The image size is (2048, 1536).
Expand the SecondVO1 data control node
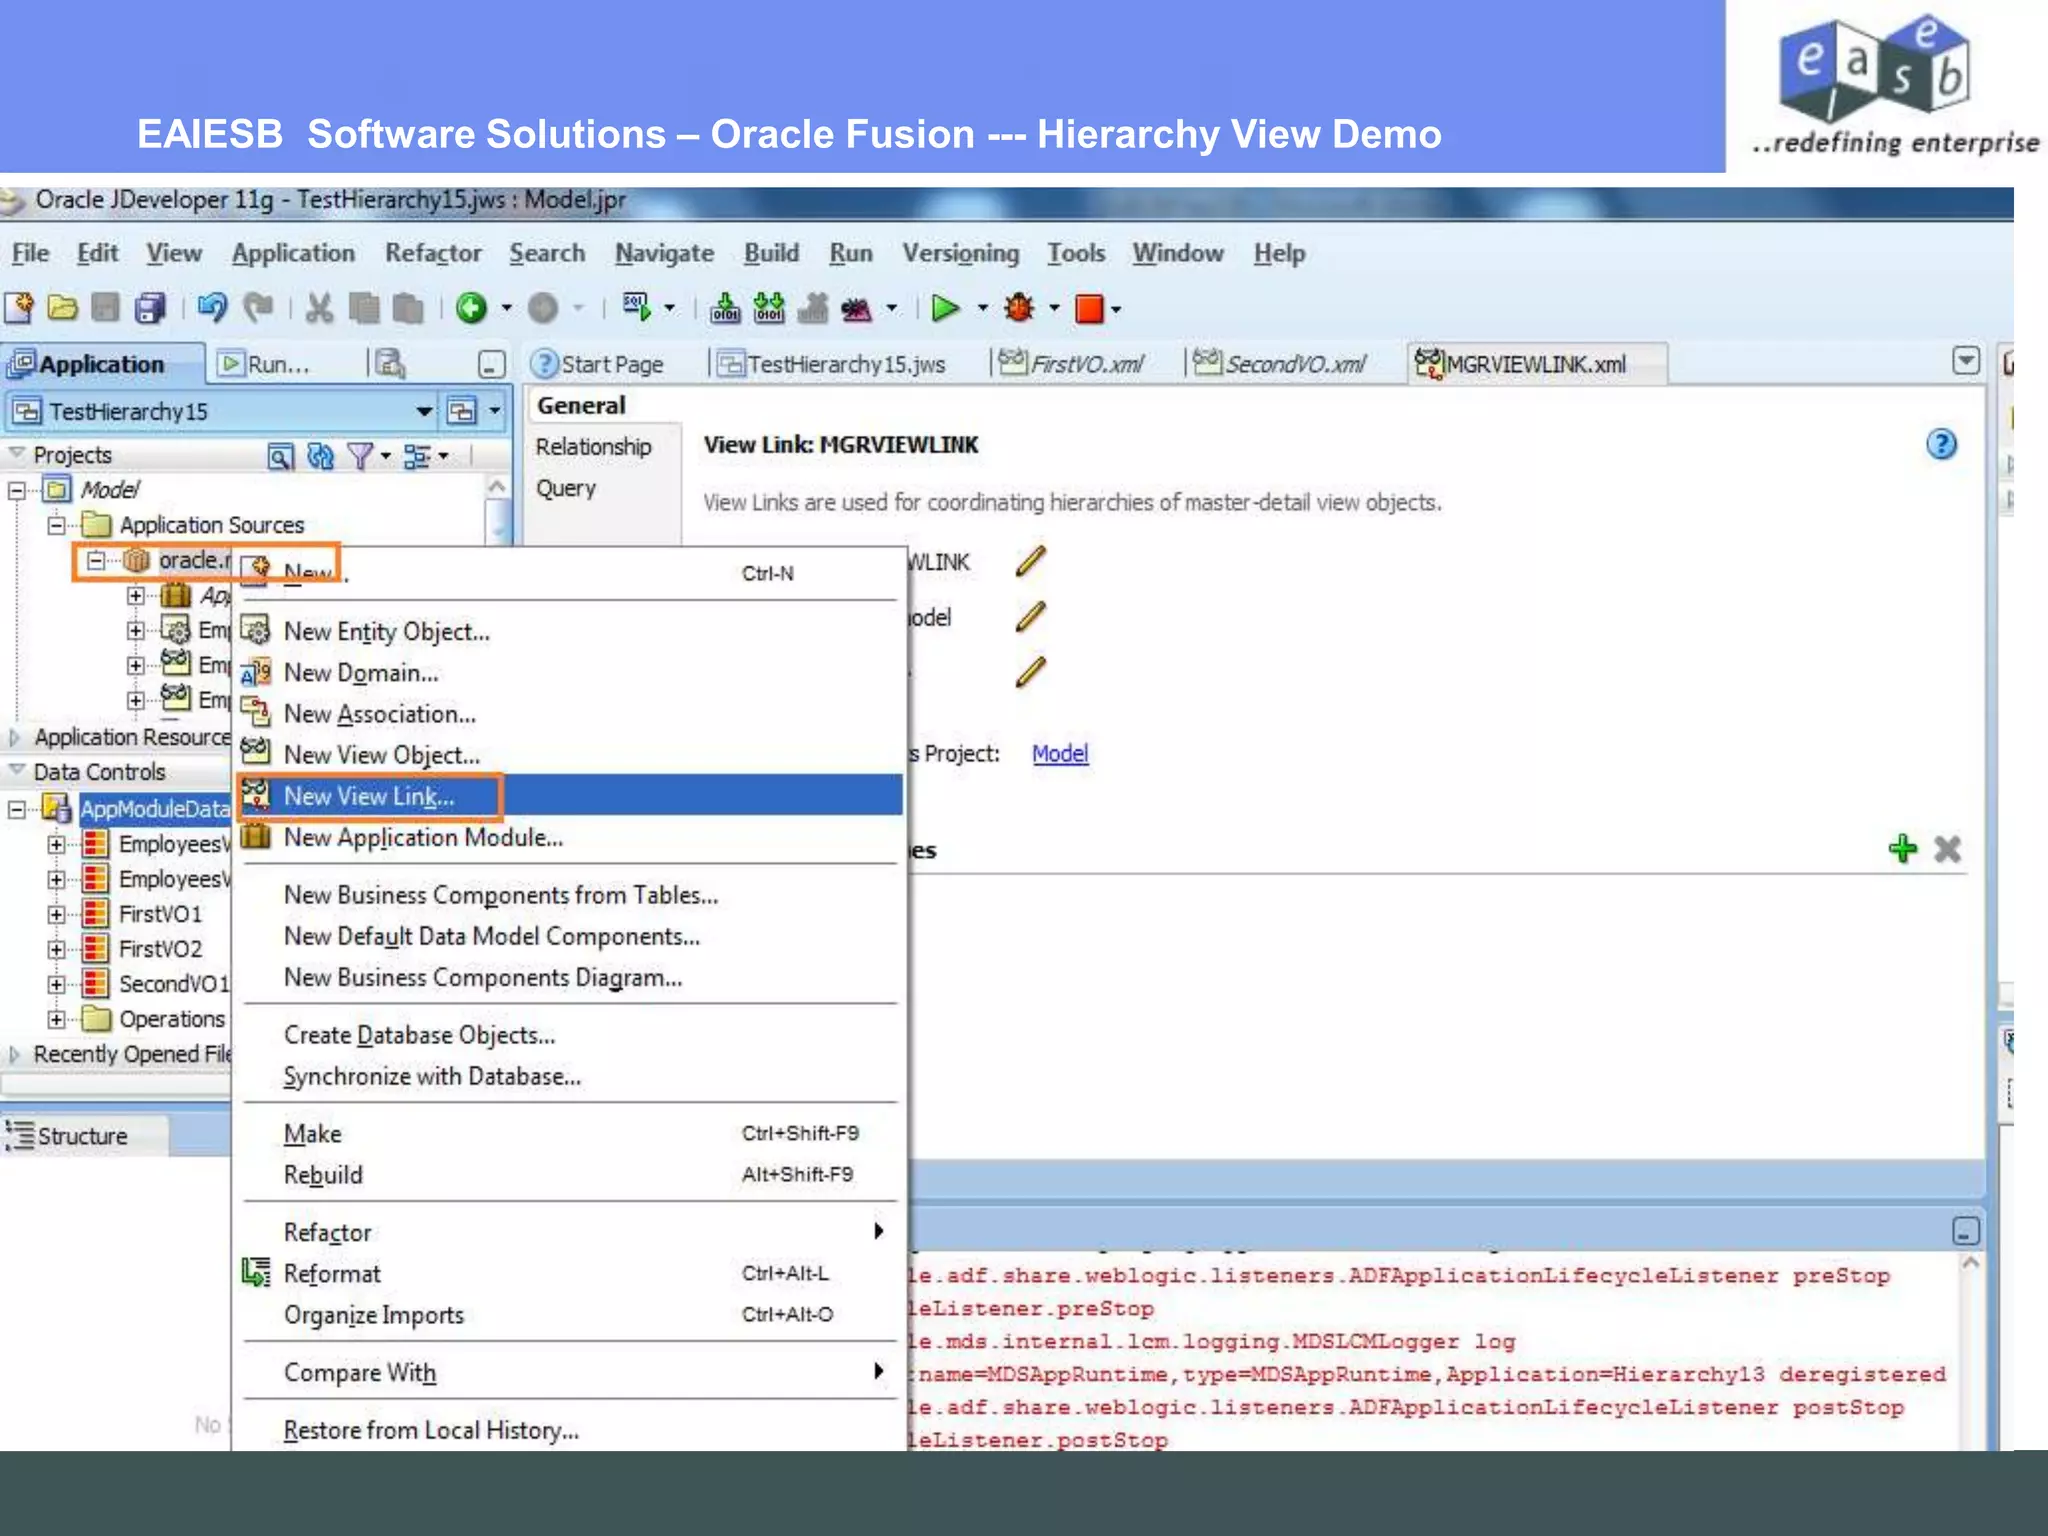click(x=57, y=984)
